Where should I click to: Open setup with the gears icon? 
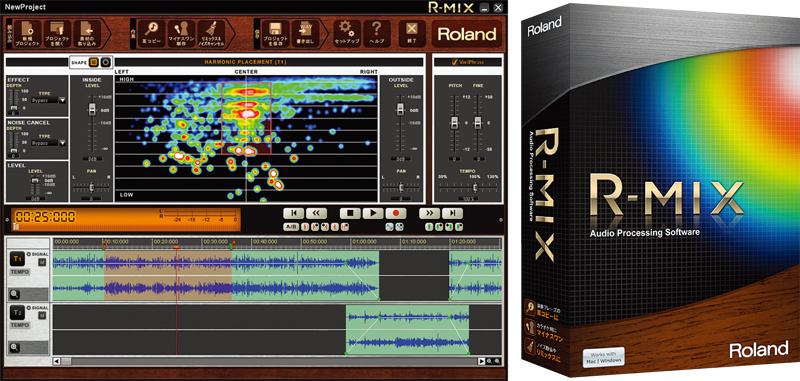(x=347, y=34)
